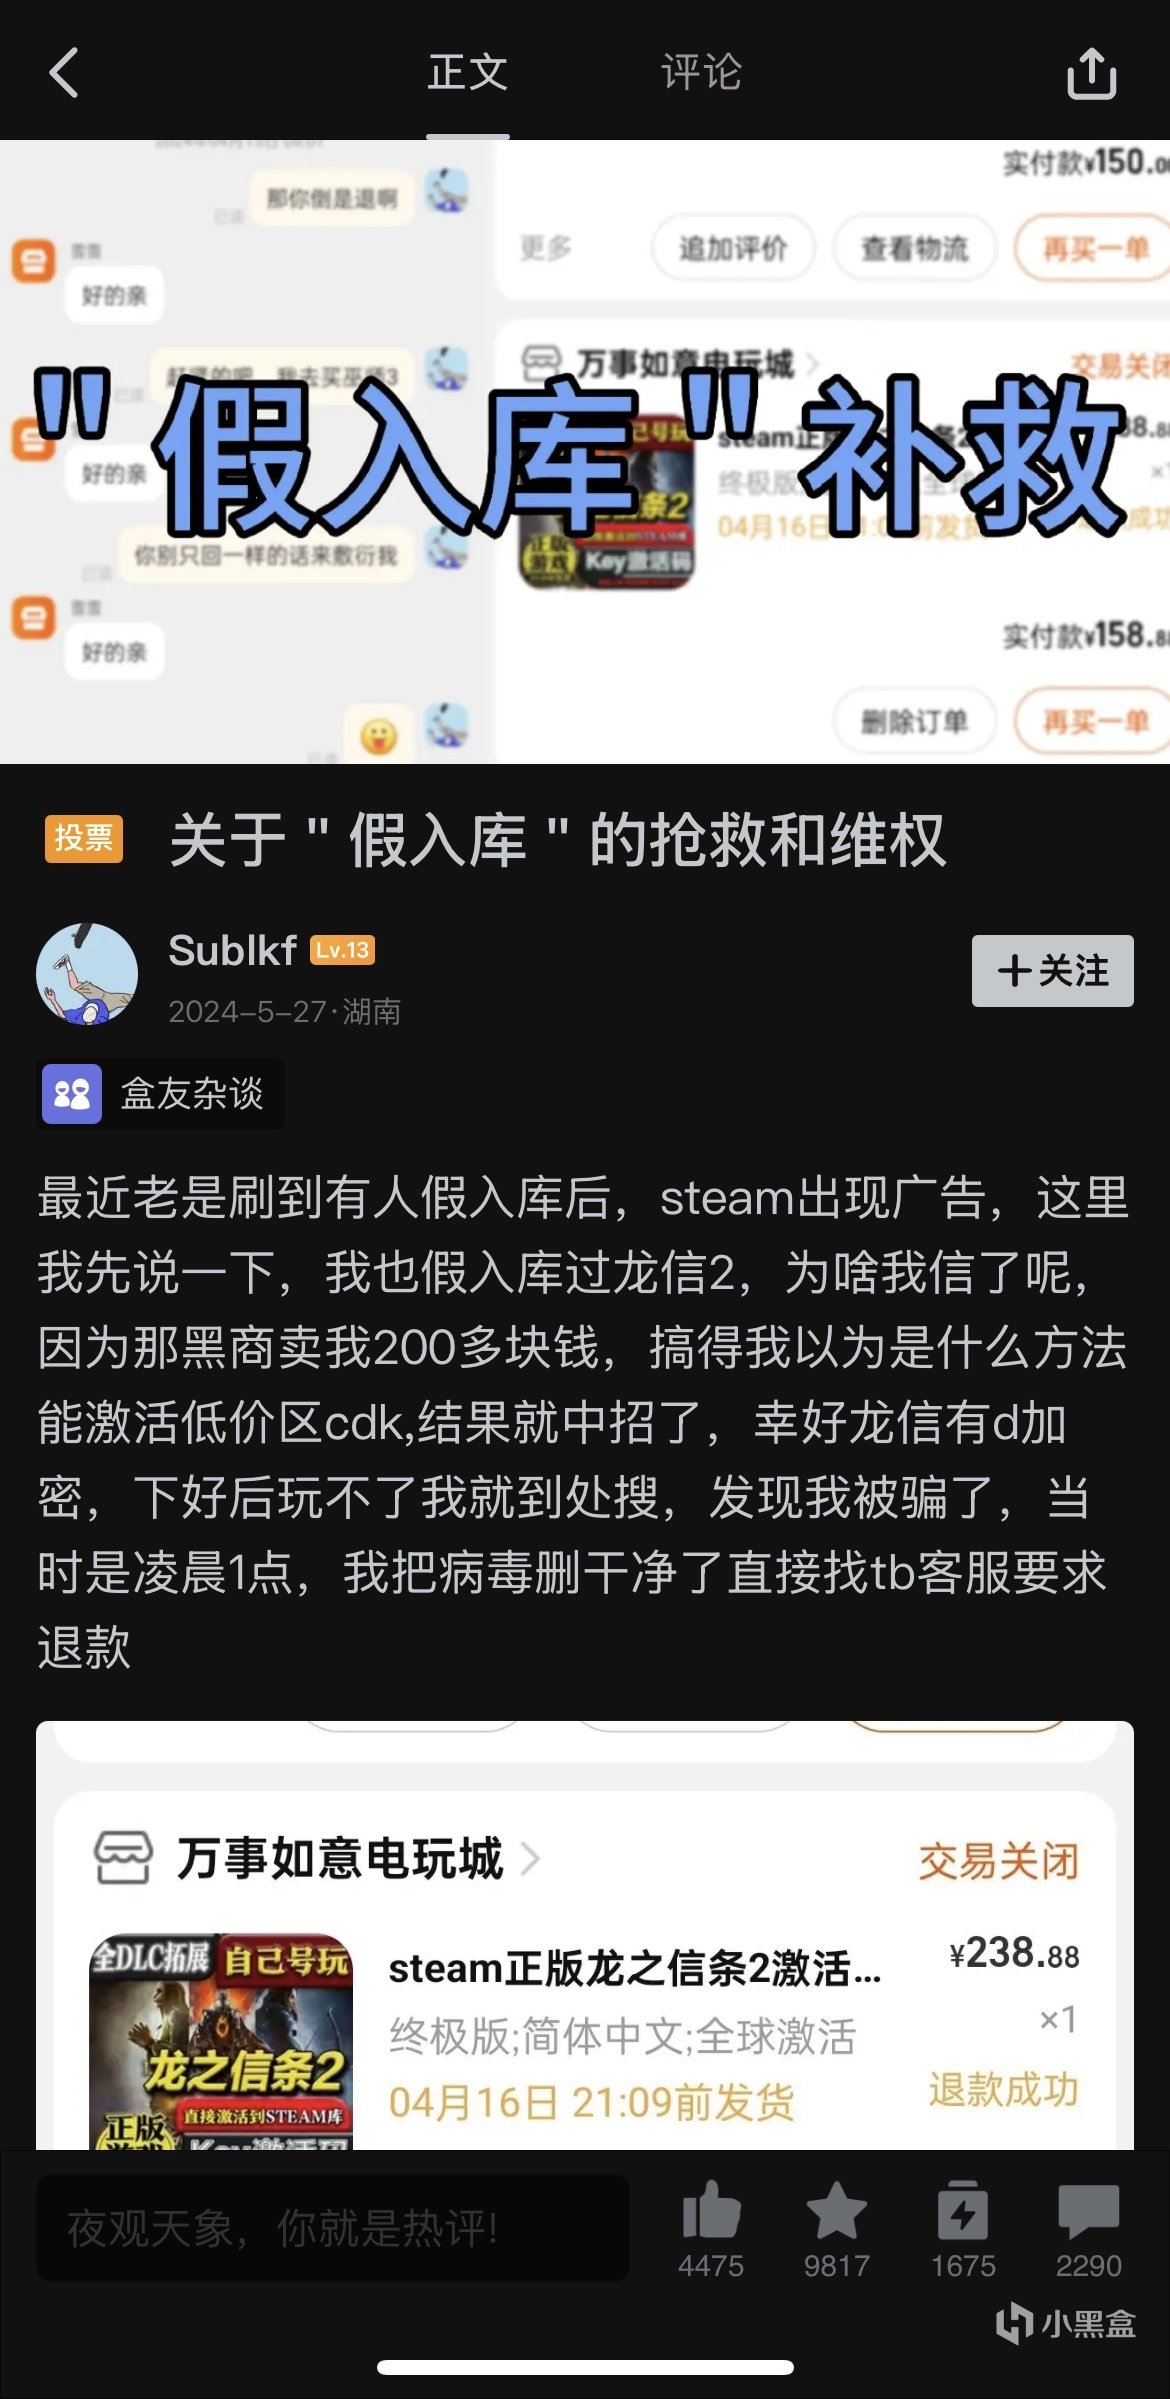
Task: Open the 龙之信条2 product thumbnail
Action: tap(221, 2040)
